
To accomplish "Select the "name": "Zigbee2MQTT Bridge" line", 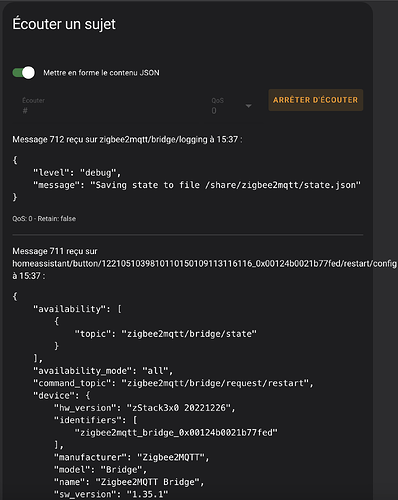I will point(129,482).
